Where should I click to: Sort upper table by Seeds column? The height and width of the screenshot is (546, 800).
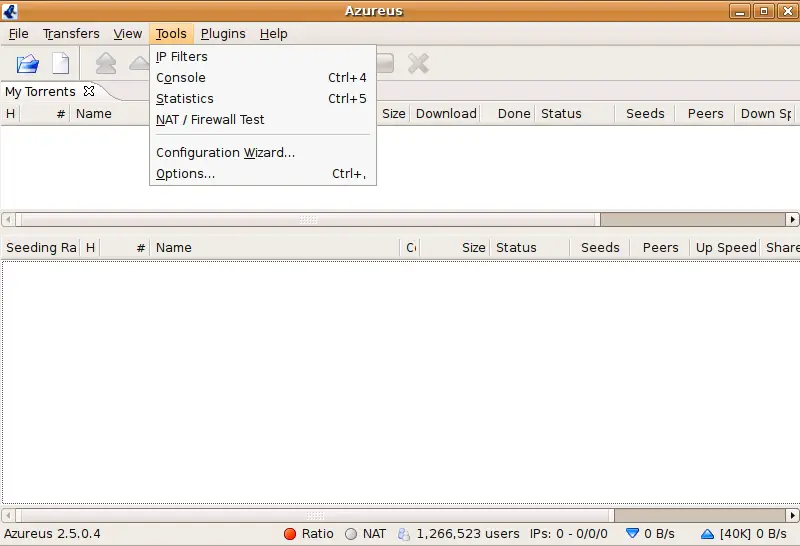(x=645, y=113)
